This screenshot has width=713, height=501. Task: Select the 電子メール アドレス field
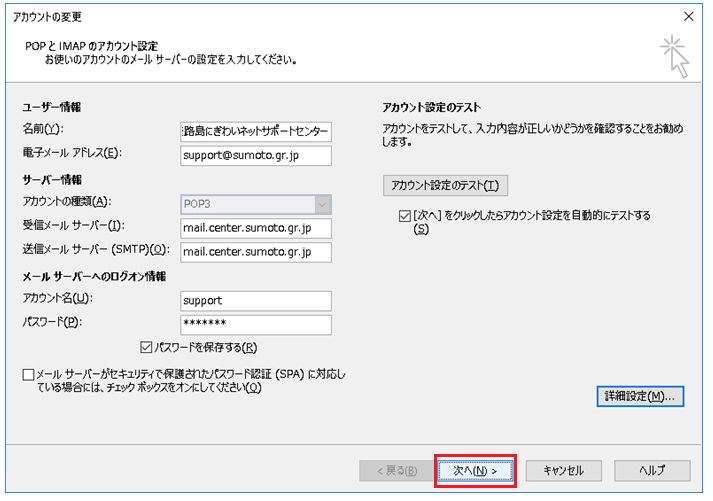pyautogui.click(x=256, y=155)
